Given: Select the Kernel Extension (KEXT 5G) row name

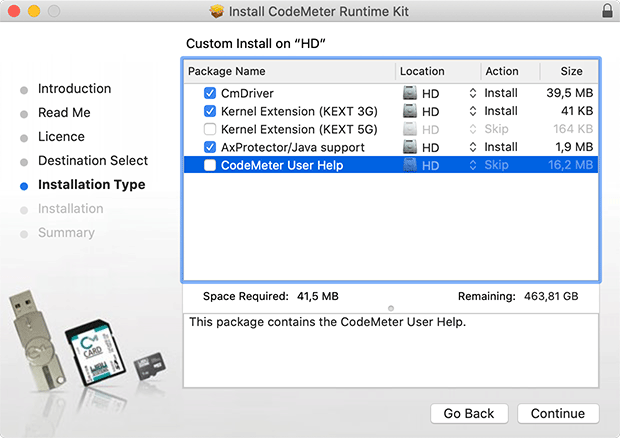Looking at the screenshot, I should (299, 129).
